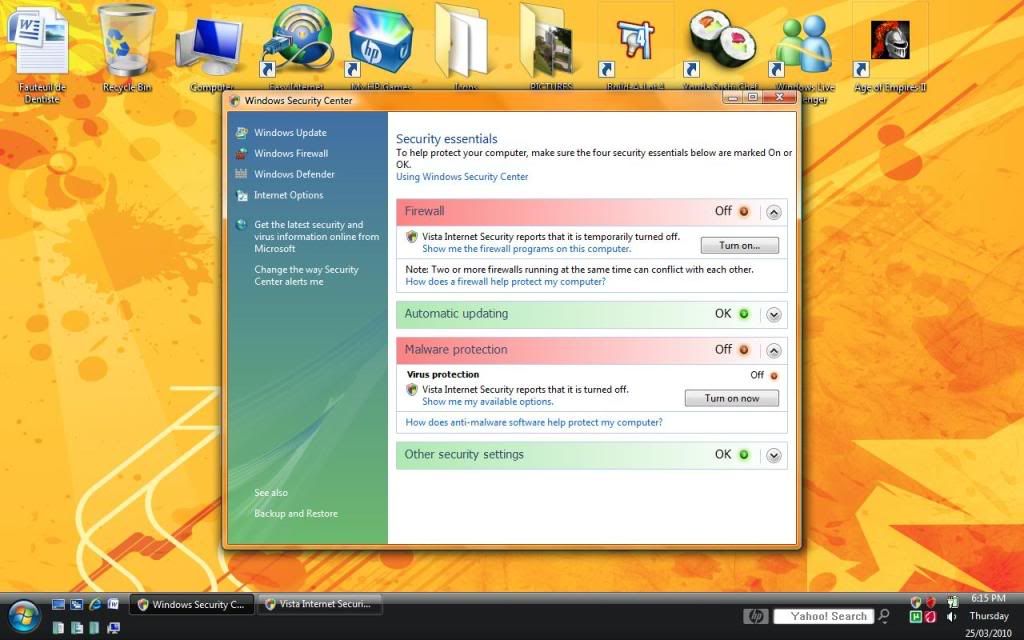The width and height of the screenshot is (1024, 640).
Task: Click the Other security settings section header
Action: click(591, 455)
